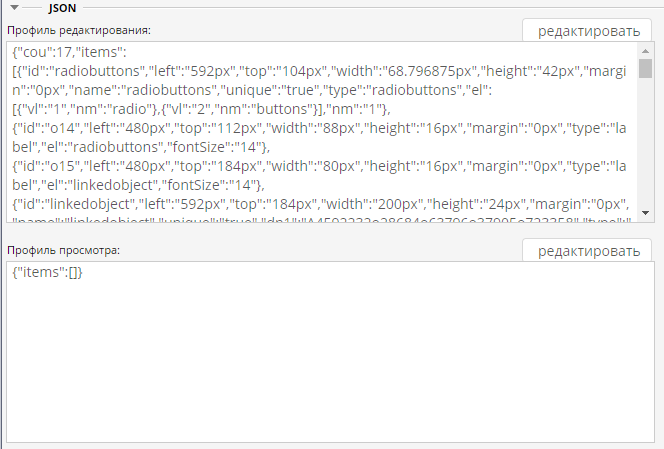Click the scrollbar track below the thumb
The height and width of the screenshot is (449, 664).
[x=646, y=150]
